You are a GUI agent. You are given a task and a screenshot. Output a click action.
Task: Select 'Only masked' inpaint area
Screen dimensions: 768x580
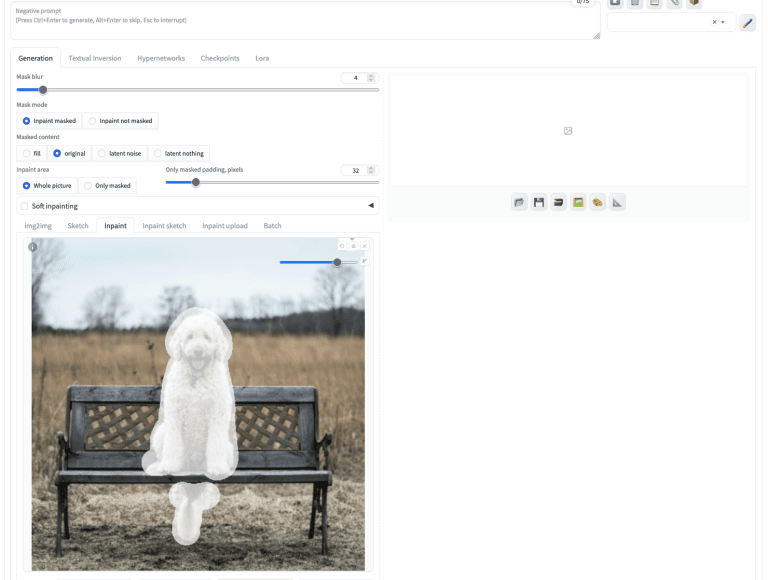(107, 186)
